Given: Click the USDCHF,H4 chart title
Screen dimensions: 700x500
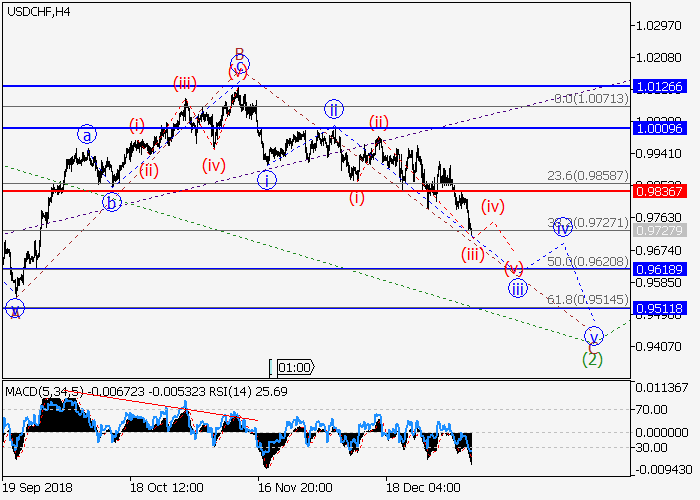Looking at the screenshot, I should click(37, 12).
